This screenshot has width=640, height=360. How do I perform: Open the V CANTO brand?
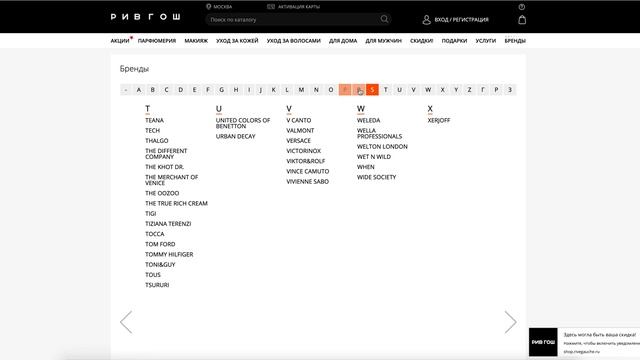299,120
